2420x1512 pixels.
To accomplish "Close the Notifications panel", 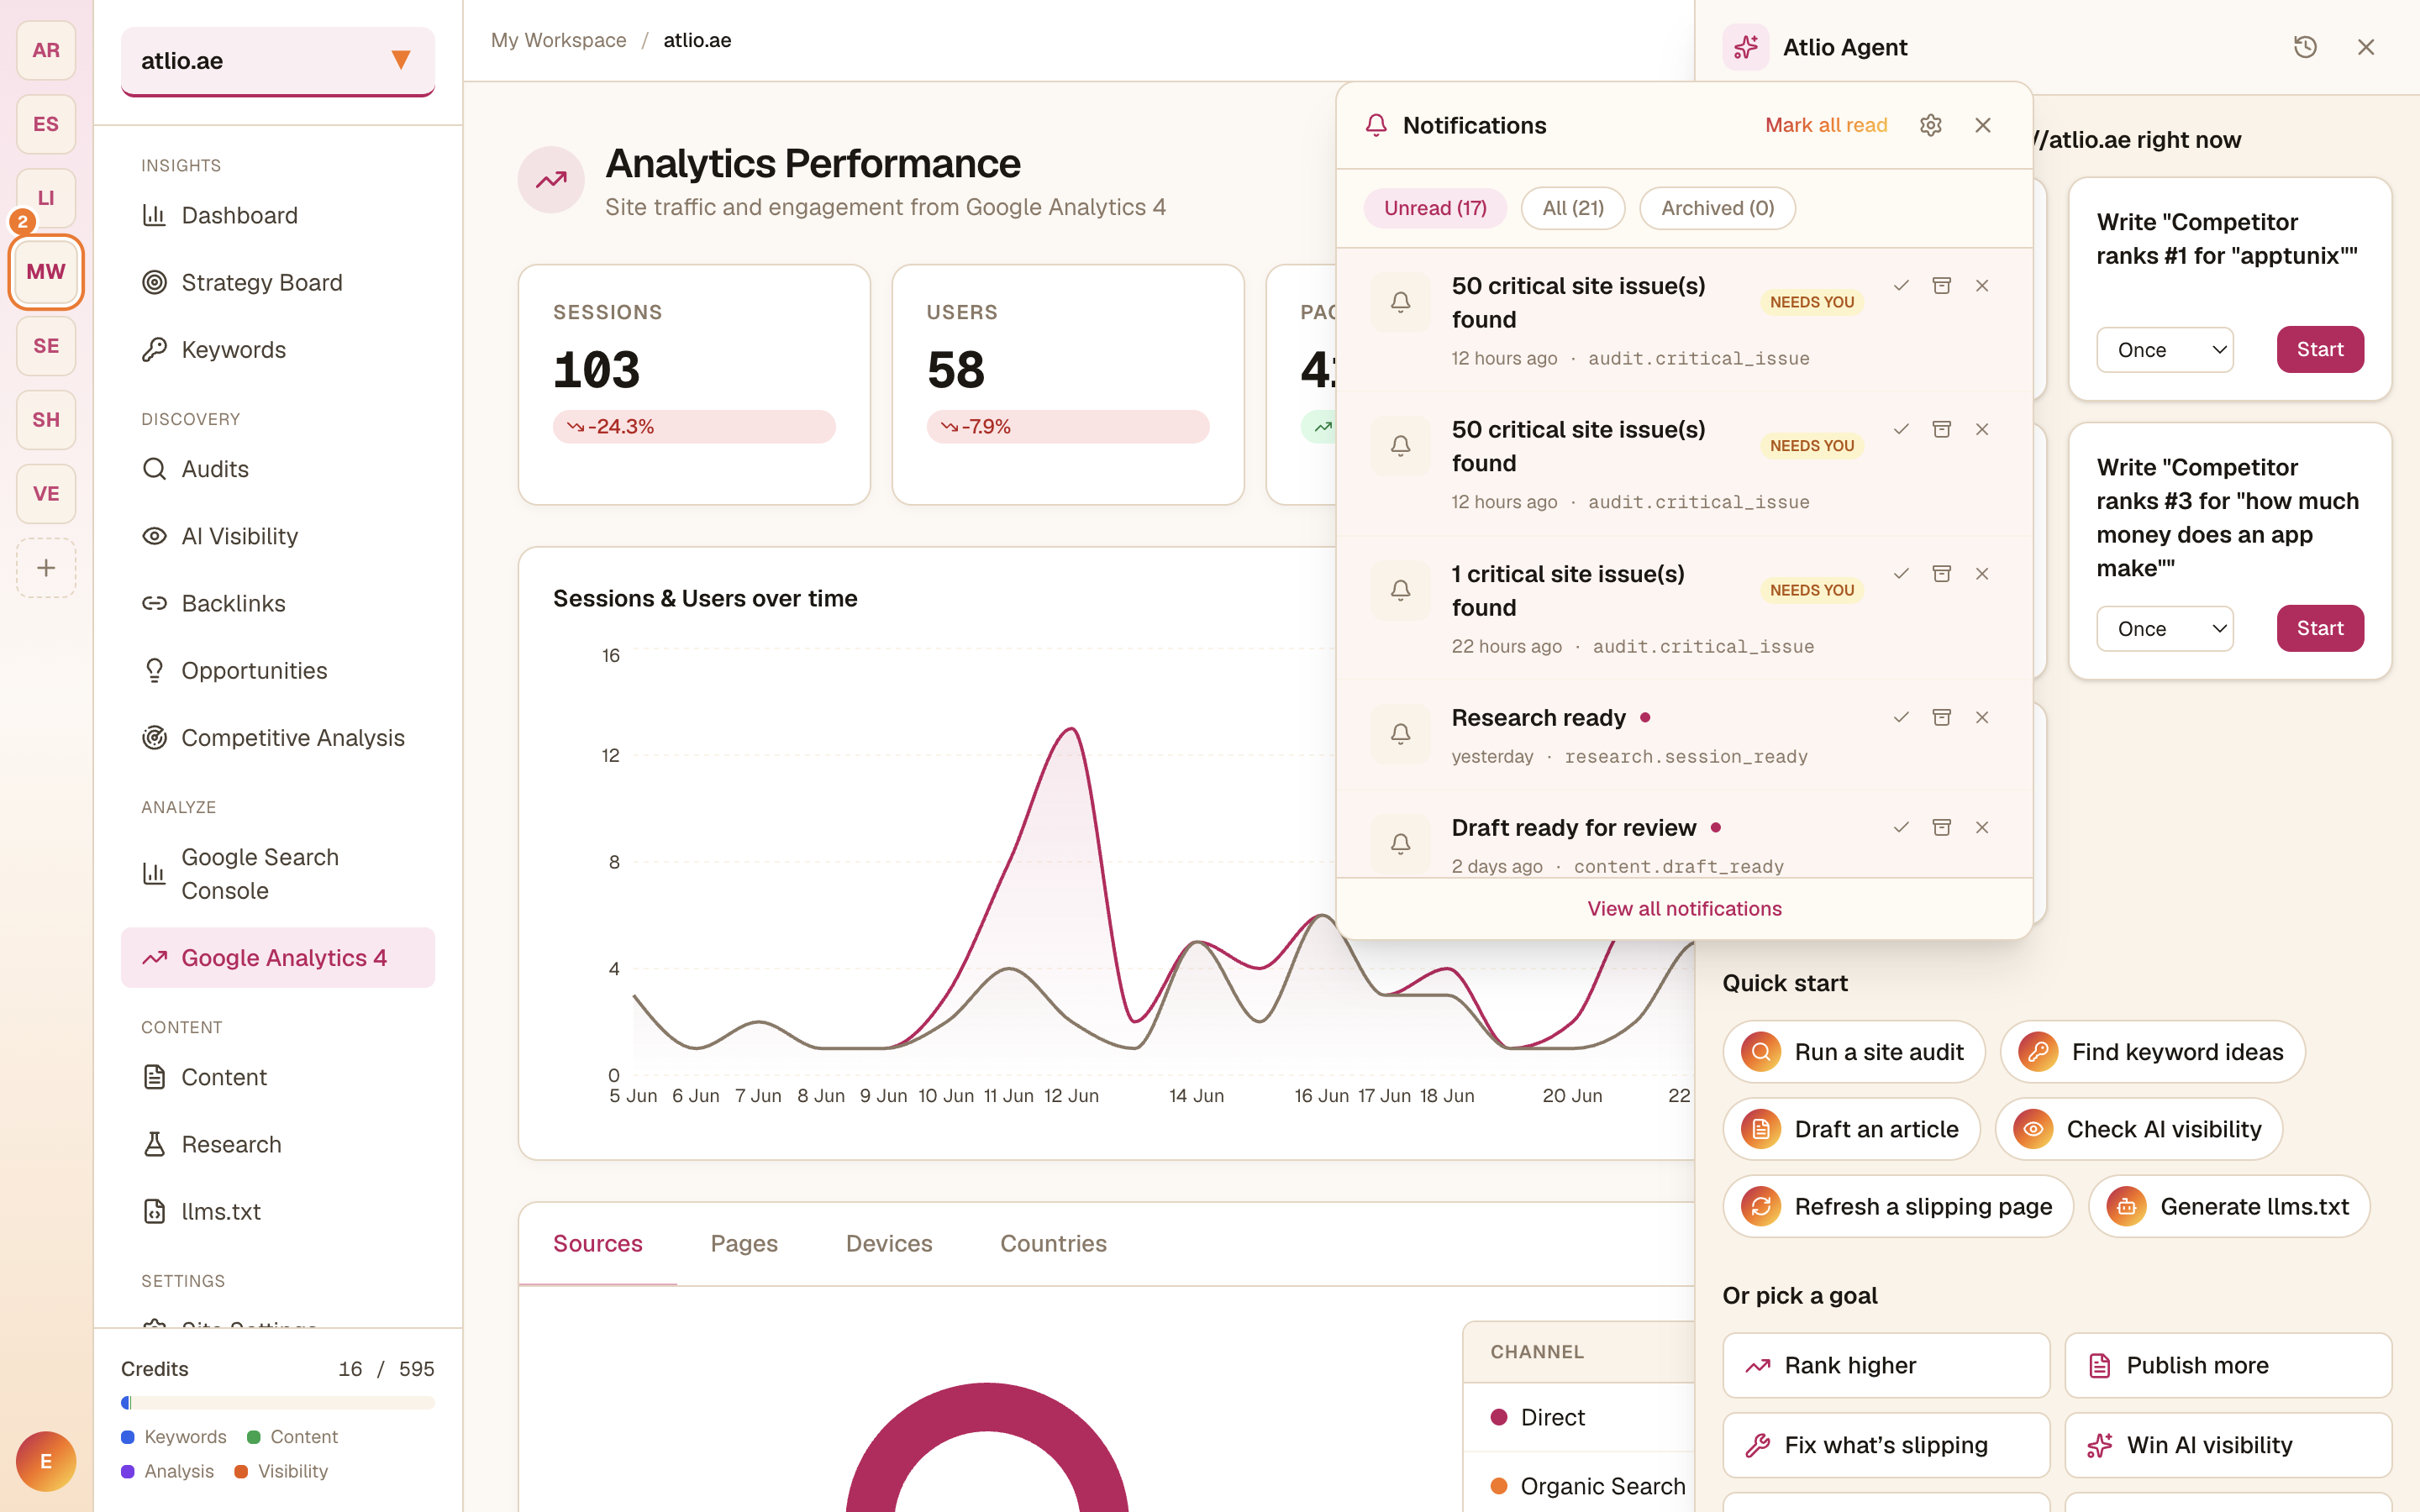I will pos(1982,125).
